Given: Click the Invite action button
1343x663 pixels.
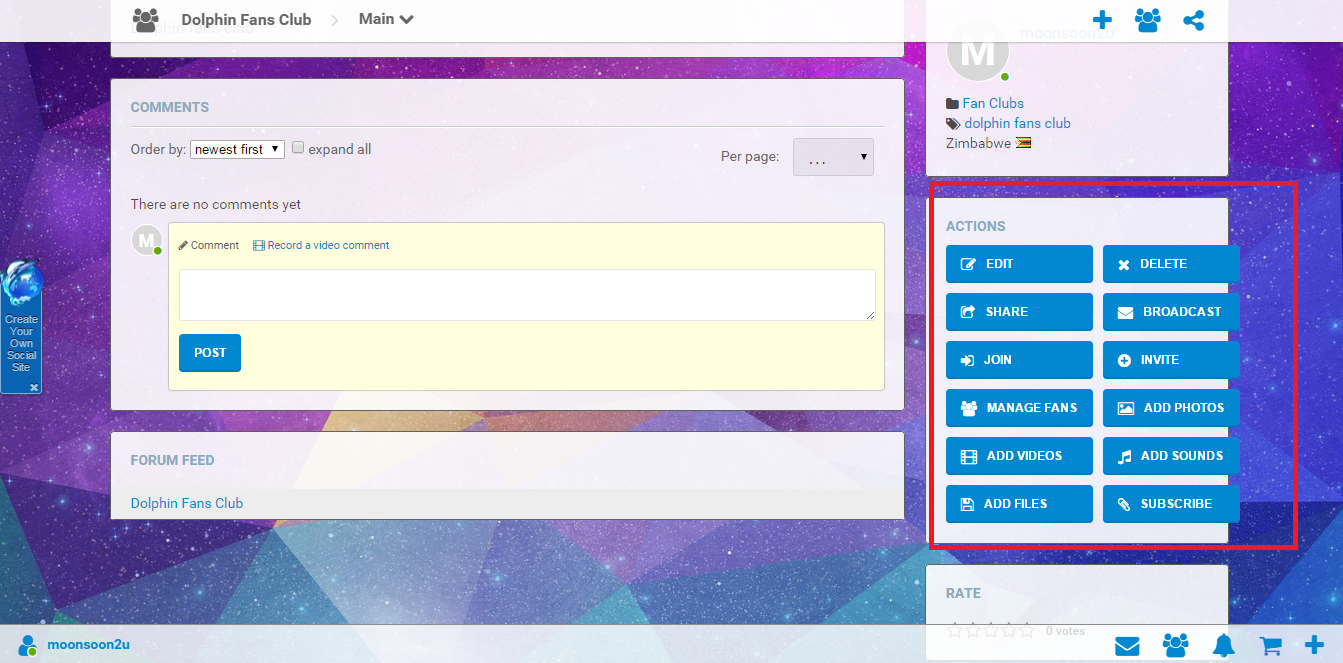Looking at the screenshot, I should tap(1171, 360).
